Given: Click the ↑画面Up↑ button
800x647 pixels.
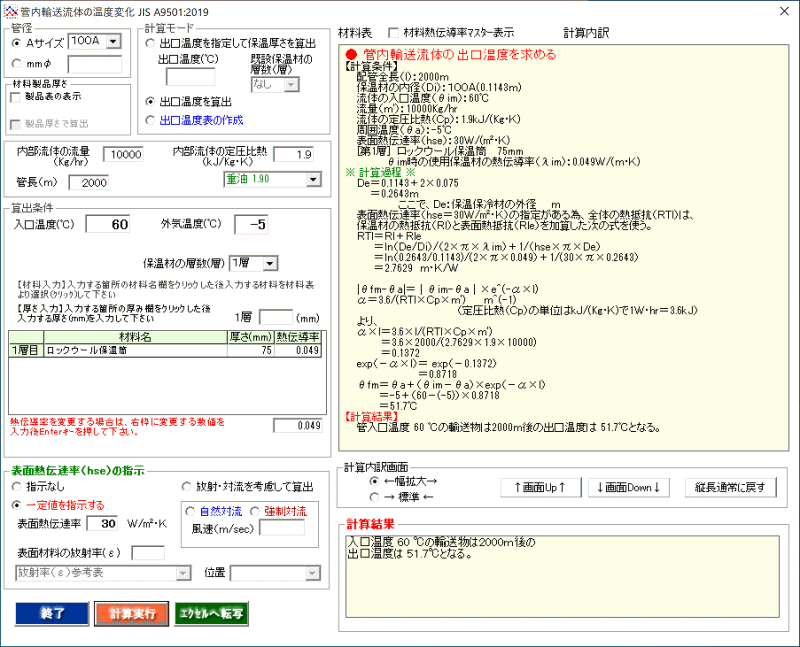Looking at the screenshot, I should 540,487.
